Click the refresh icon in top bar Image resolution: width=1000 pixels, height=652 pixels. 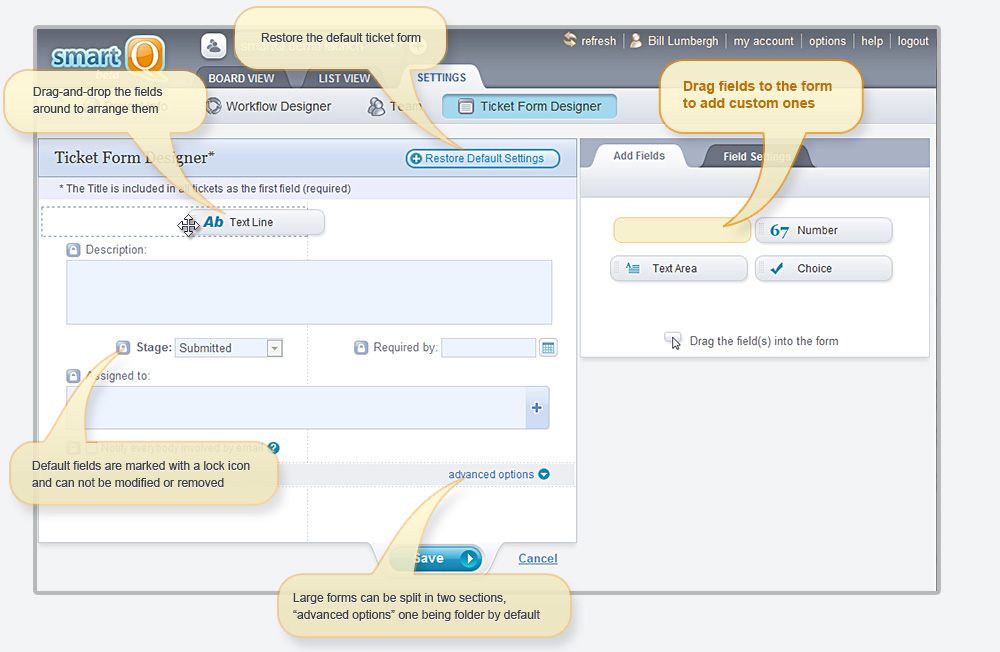point(570,41)
